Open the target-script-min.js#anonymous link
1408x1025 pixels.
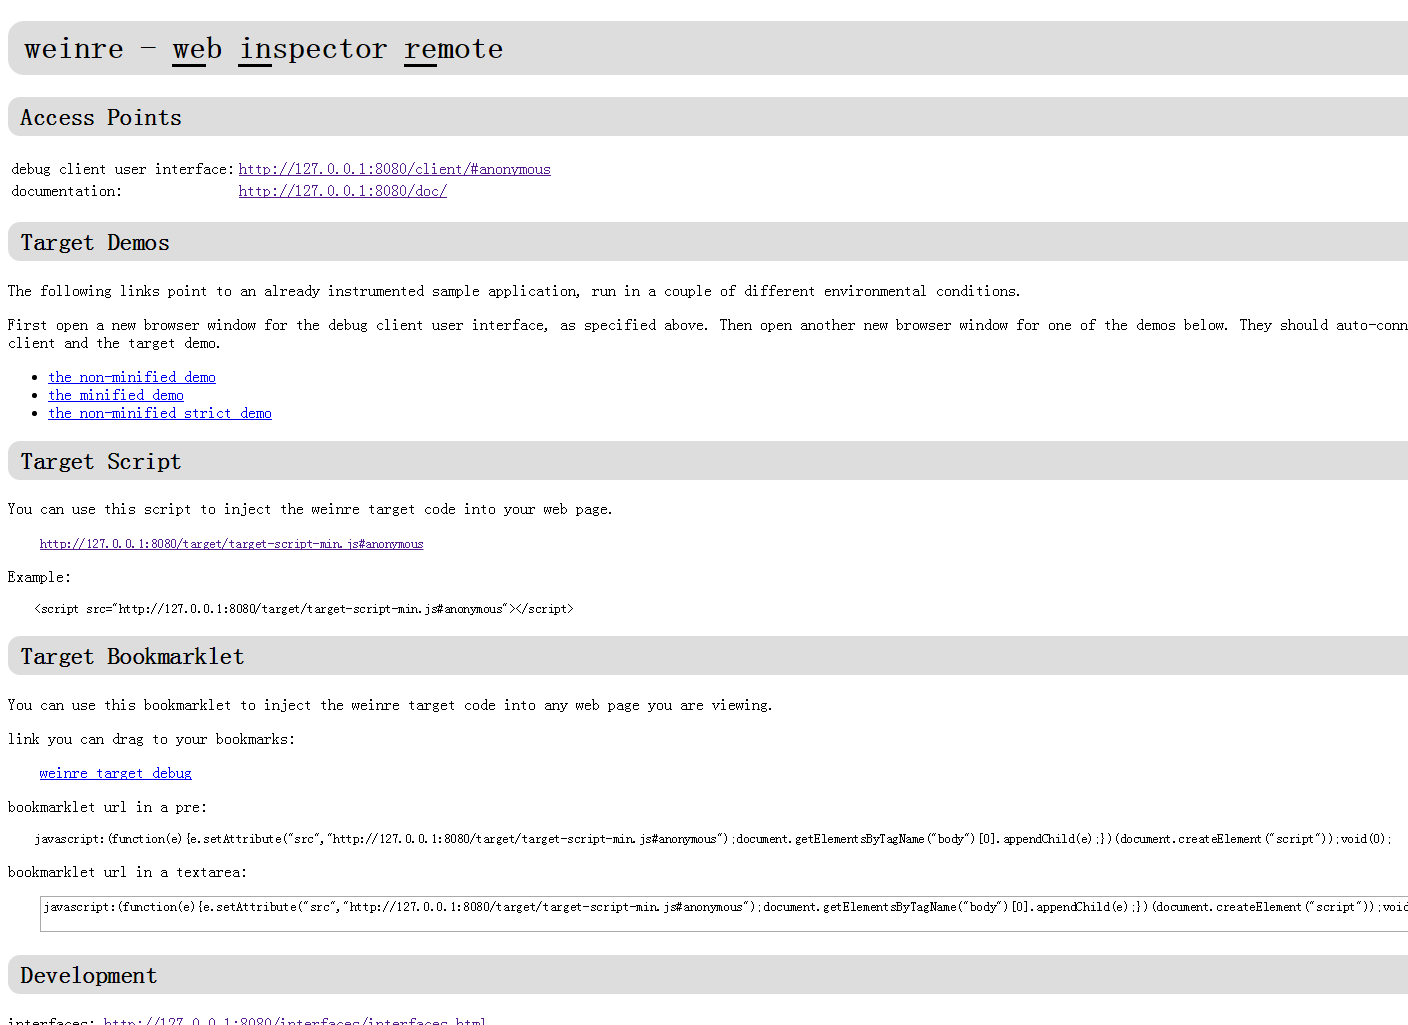coord(231,544)
